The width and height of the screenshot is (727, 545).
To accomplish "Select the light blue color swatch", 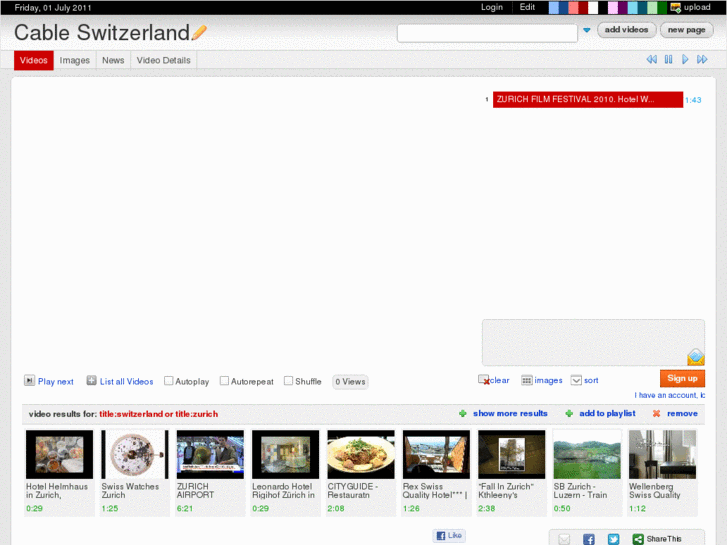I will (554, 7).
